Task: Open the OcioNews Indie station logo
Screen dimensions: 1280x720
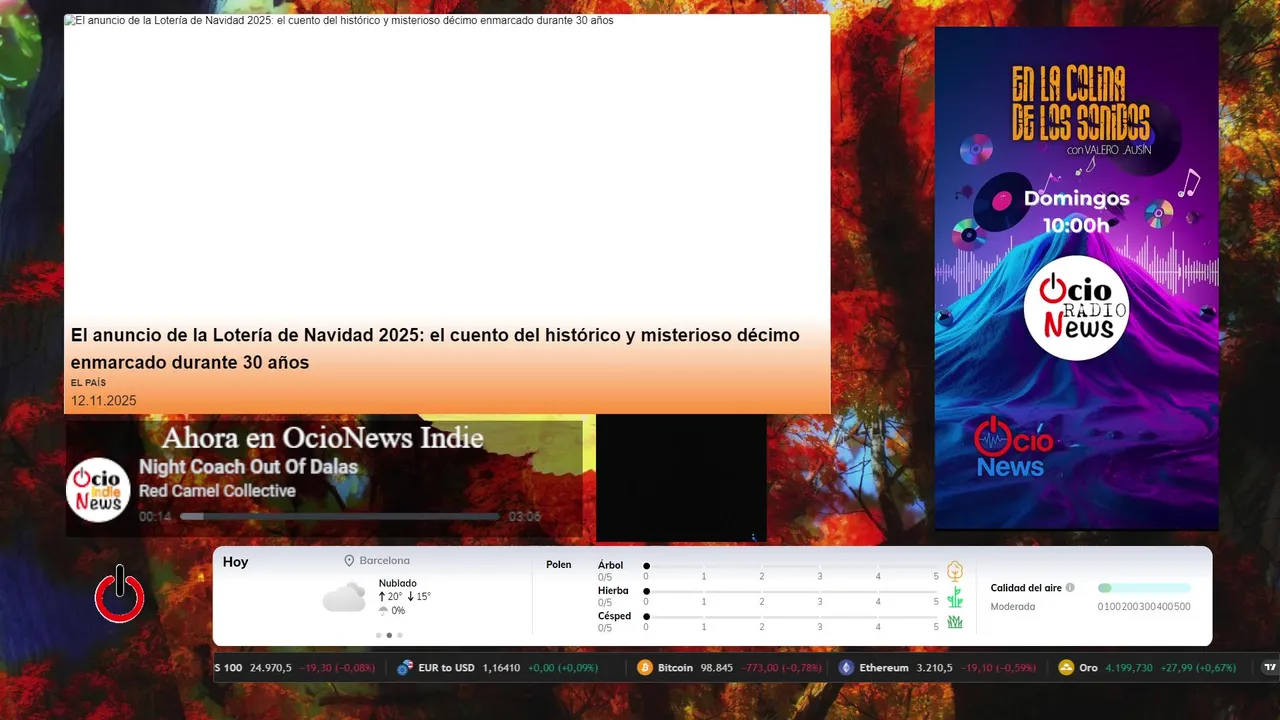Action: coord(98,490)
